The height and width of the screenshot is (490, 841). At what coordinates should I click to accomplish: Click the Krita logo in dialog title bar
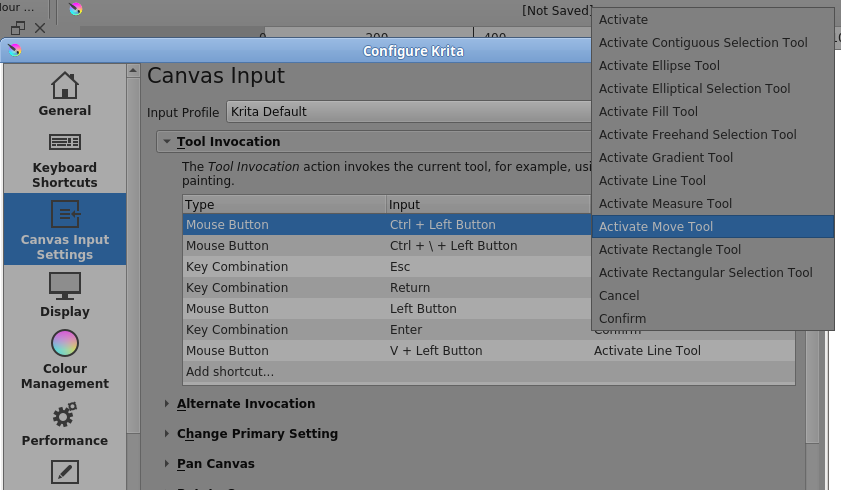(x=15, y=50)
